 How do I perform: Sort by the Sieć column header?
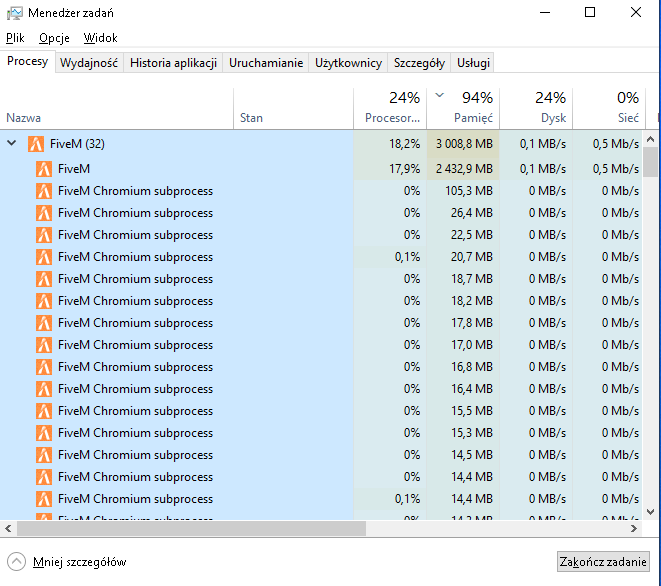point(609,109)
